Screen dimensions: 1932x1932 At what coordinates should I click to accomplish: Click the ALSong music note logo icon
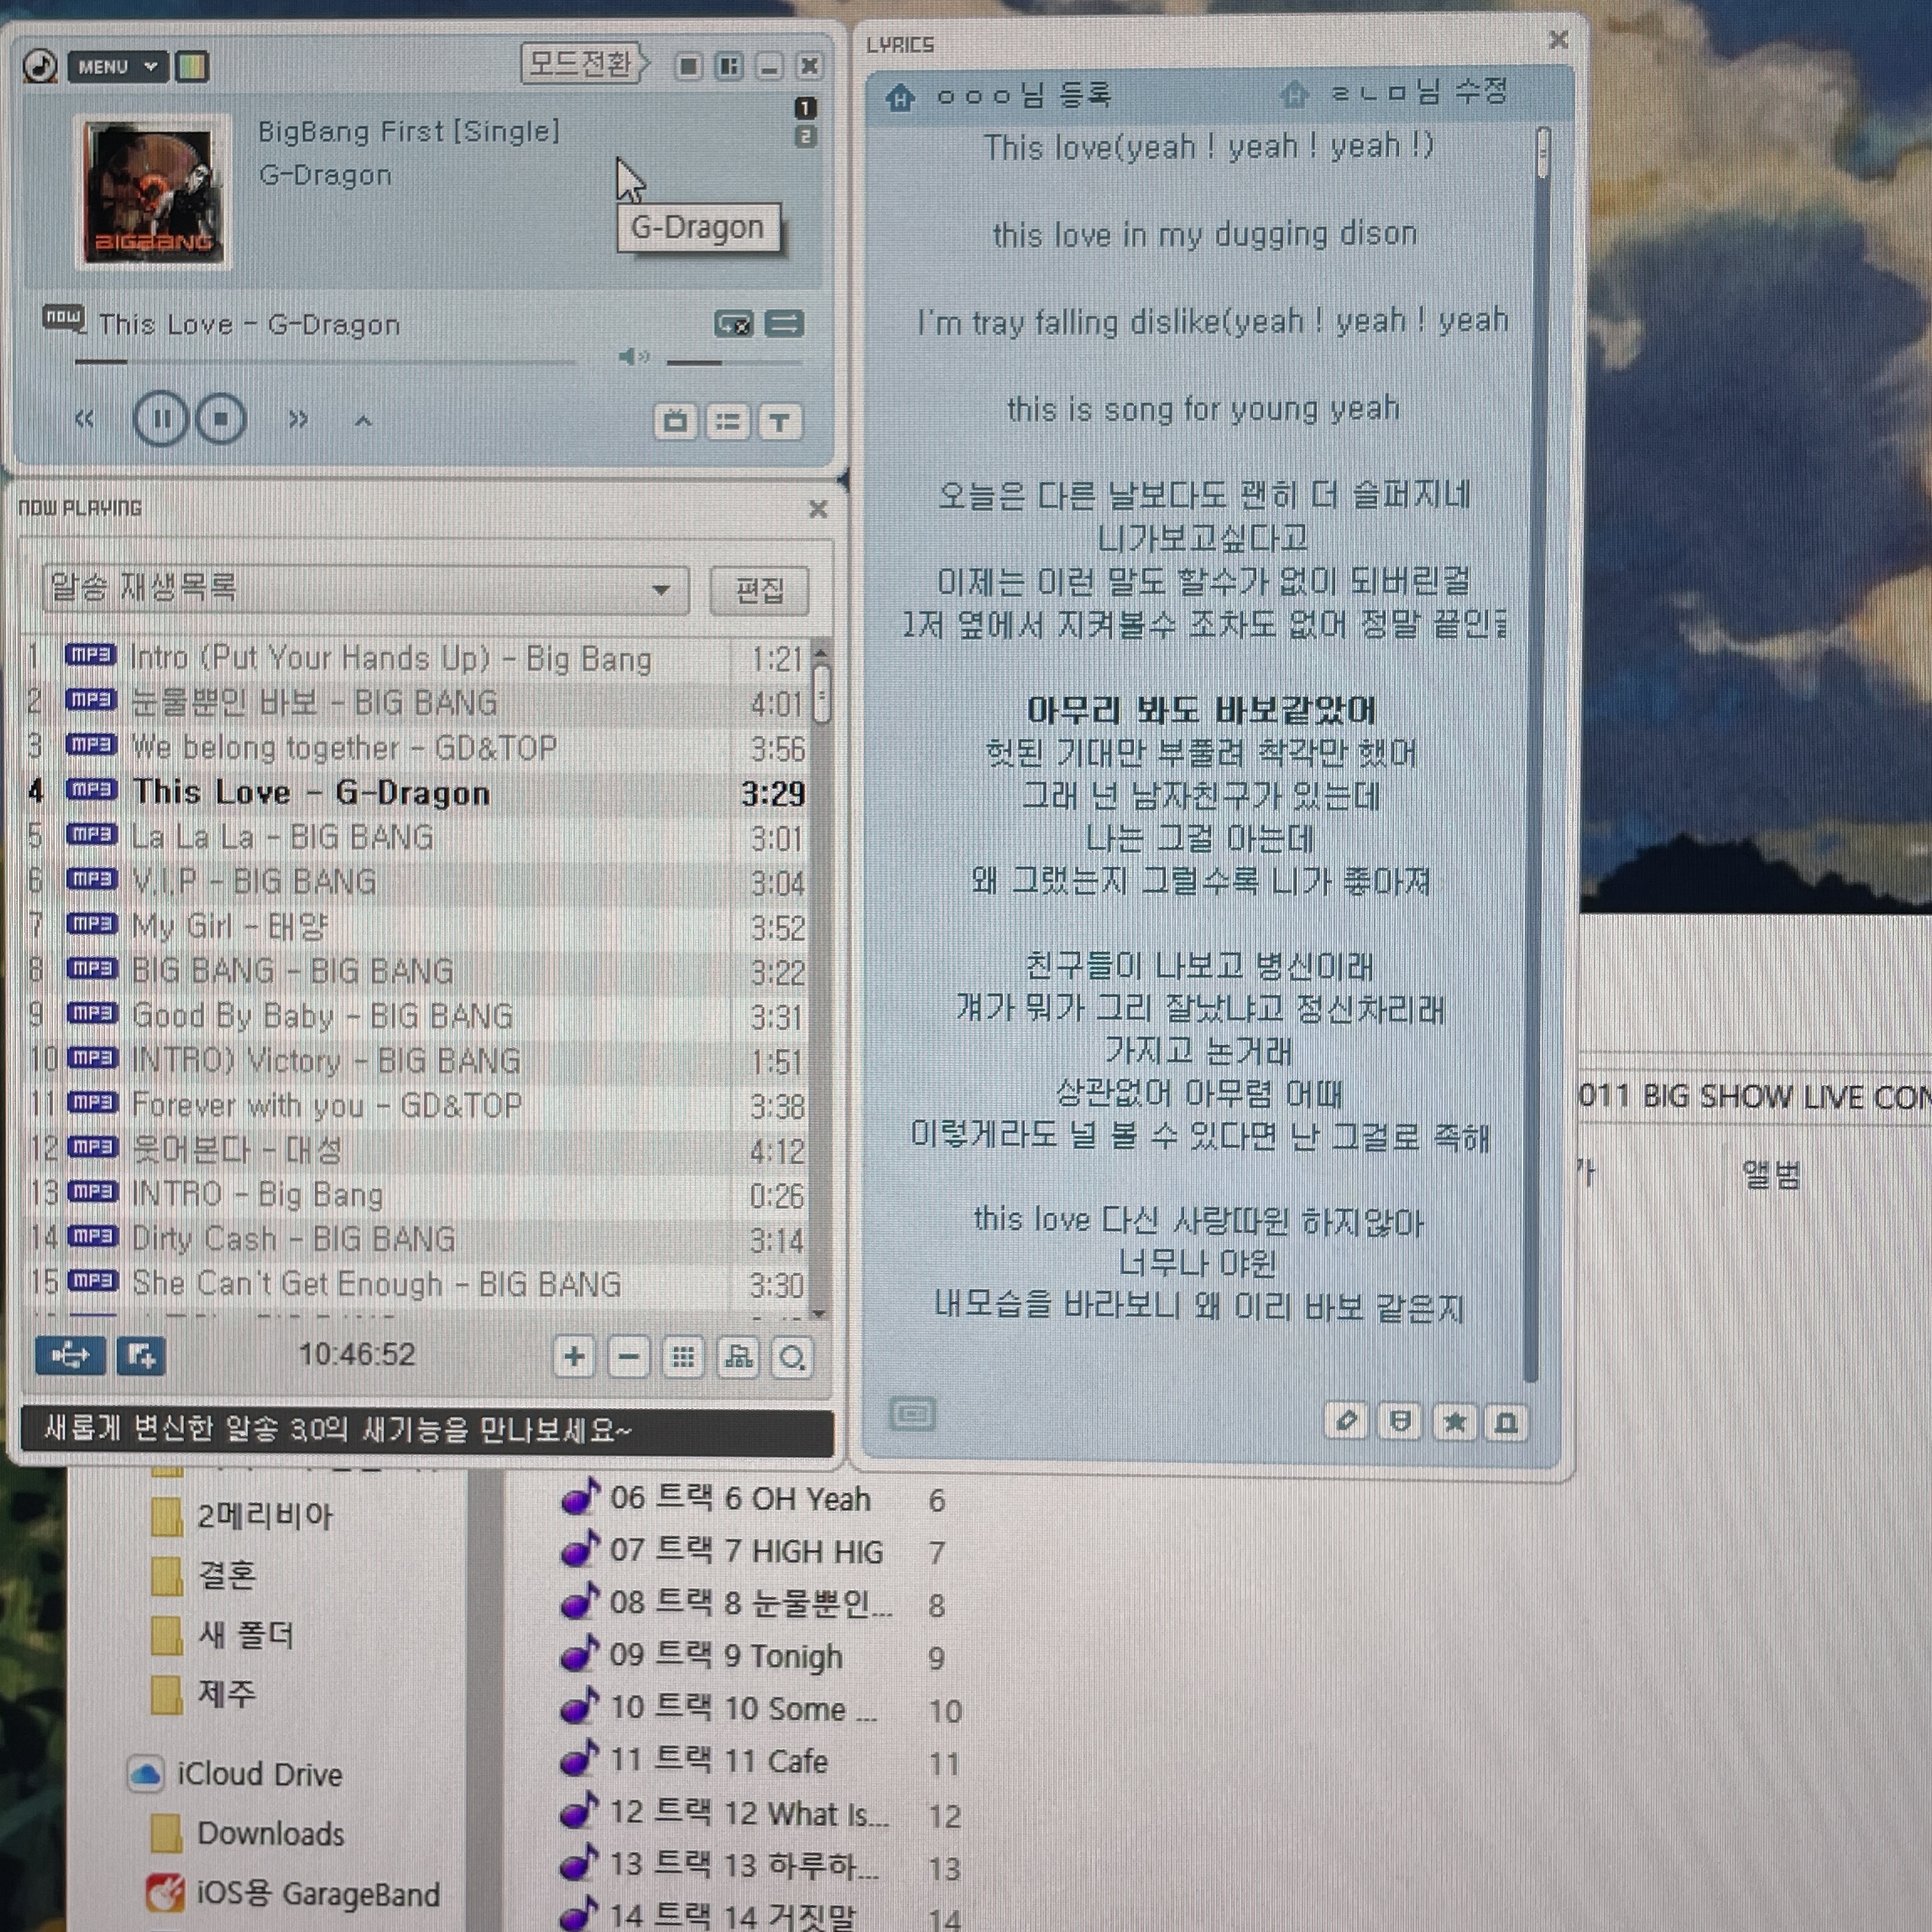click(x=40, y=66)
